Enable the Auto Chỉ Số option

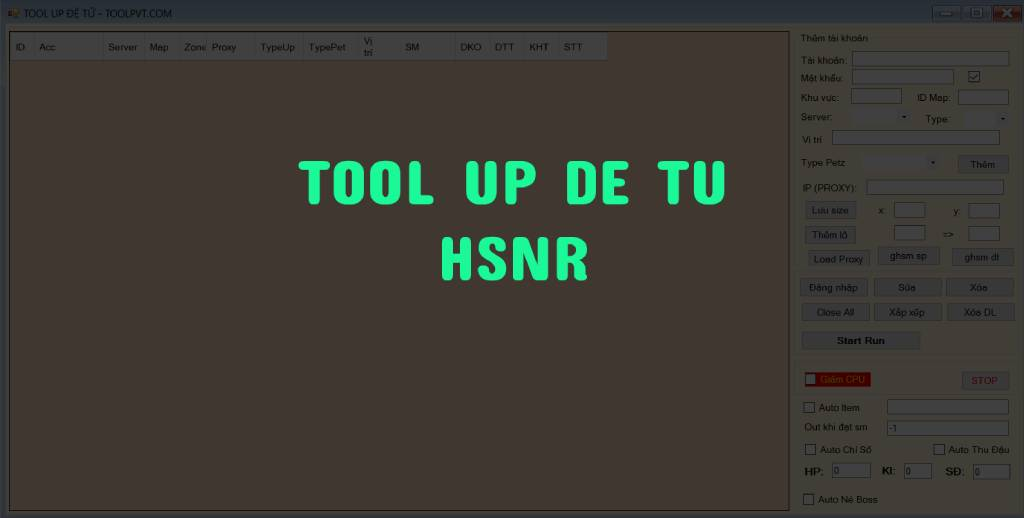point(810,450)
